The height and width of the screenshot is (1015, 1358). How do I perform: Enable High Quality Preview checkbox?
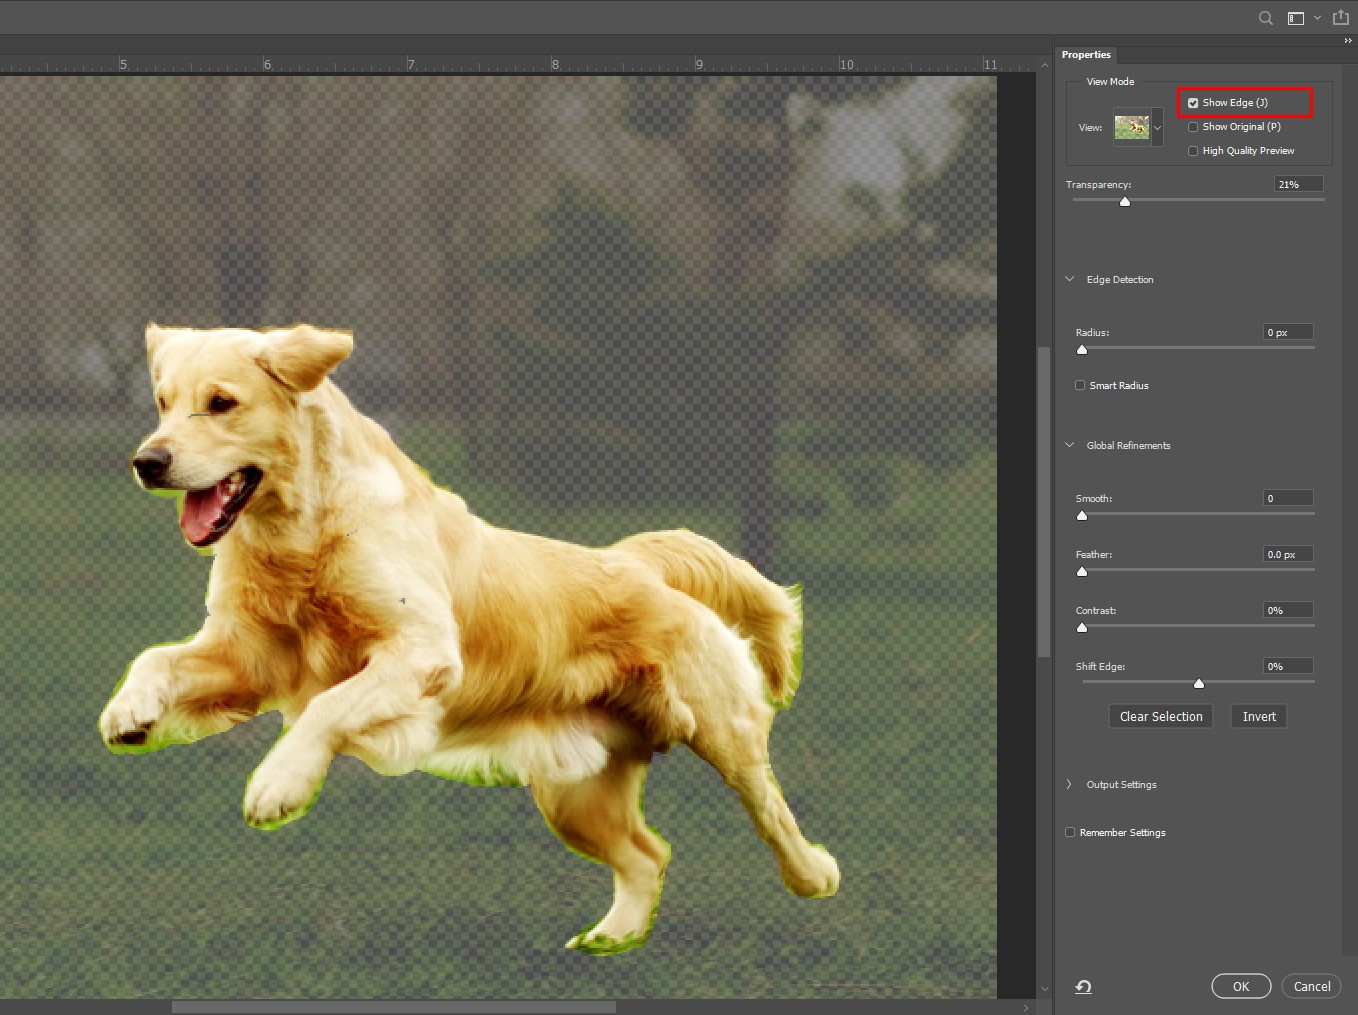coord(1193,151)
